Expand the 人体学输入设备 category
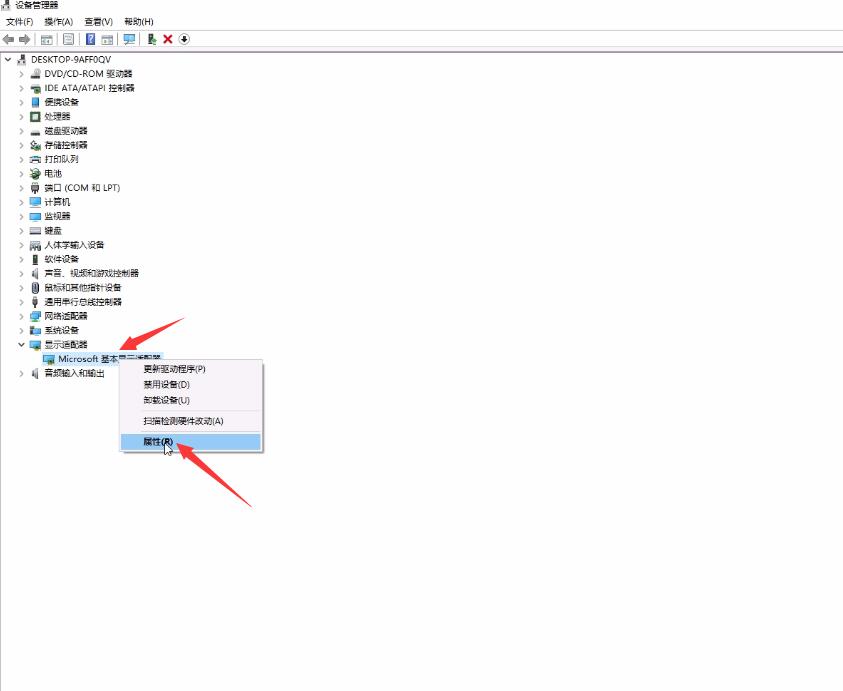The width and height of the screenshot is (843, 691). pyautogui.click(x=22, y=245)
